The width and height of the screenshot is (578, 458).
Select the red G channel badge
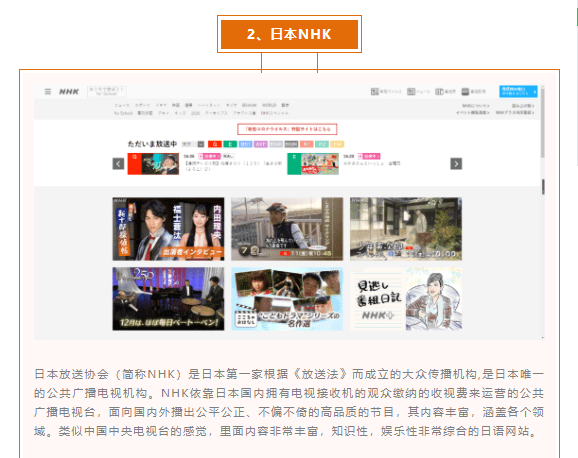[x=215, y=144]
